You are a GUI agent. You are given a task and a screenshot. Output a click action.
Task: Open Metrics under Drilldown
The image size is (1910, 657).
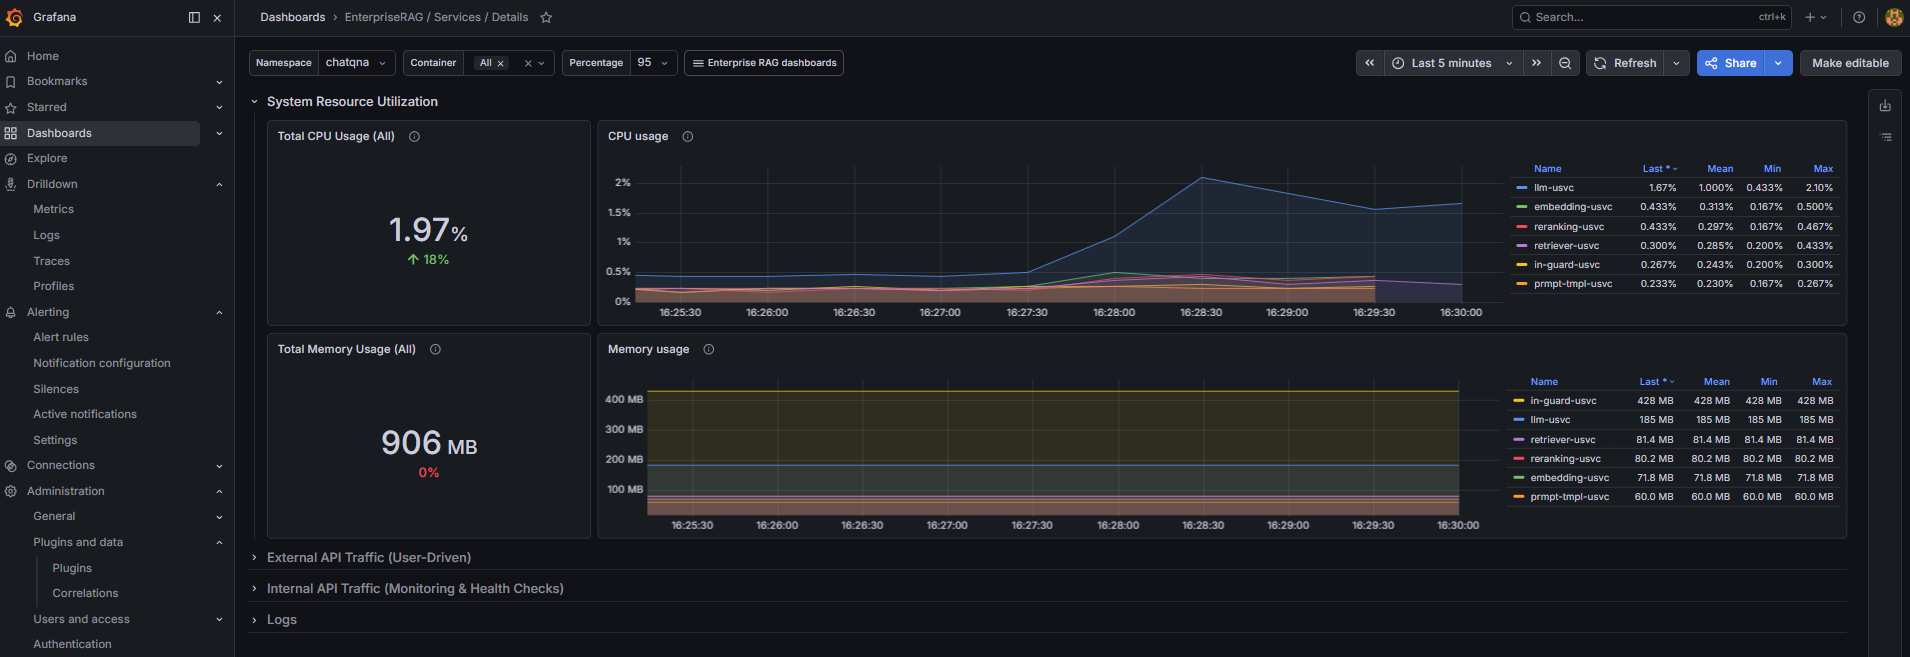click(54, 209)
